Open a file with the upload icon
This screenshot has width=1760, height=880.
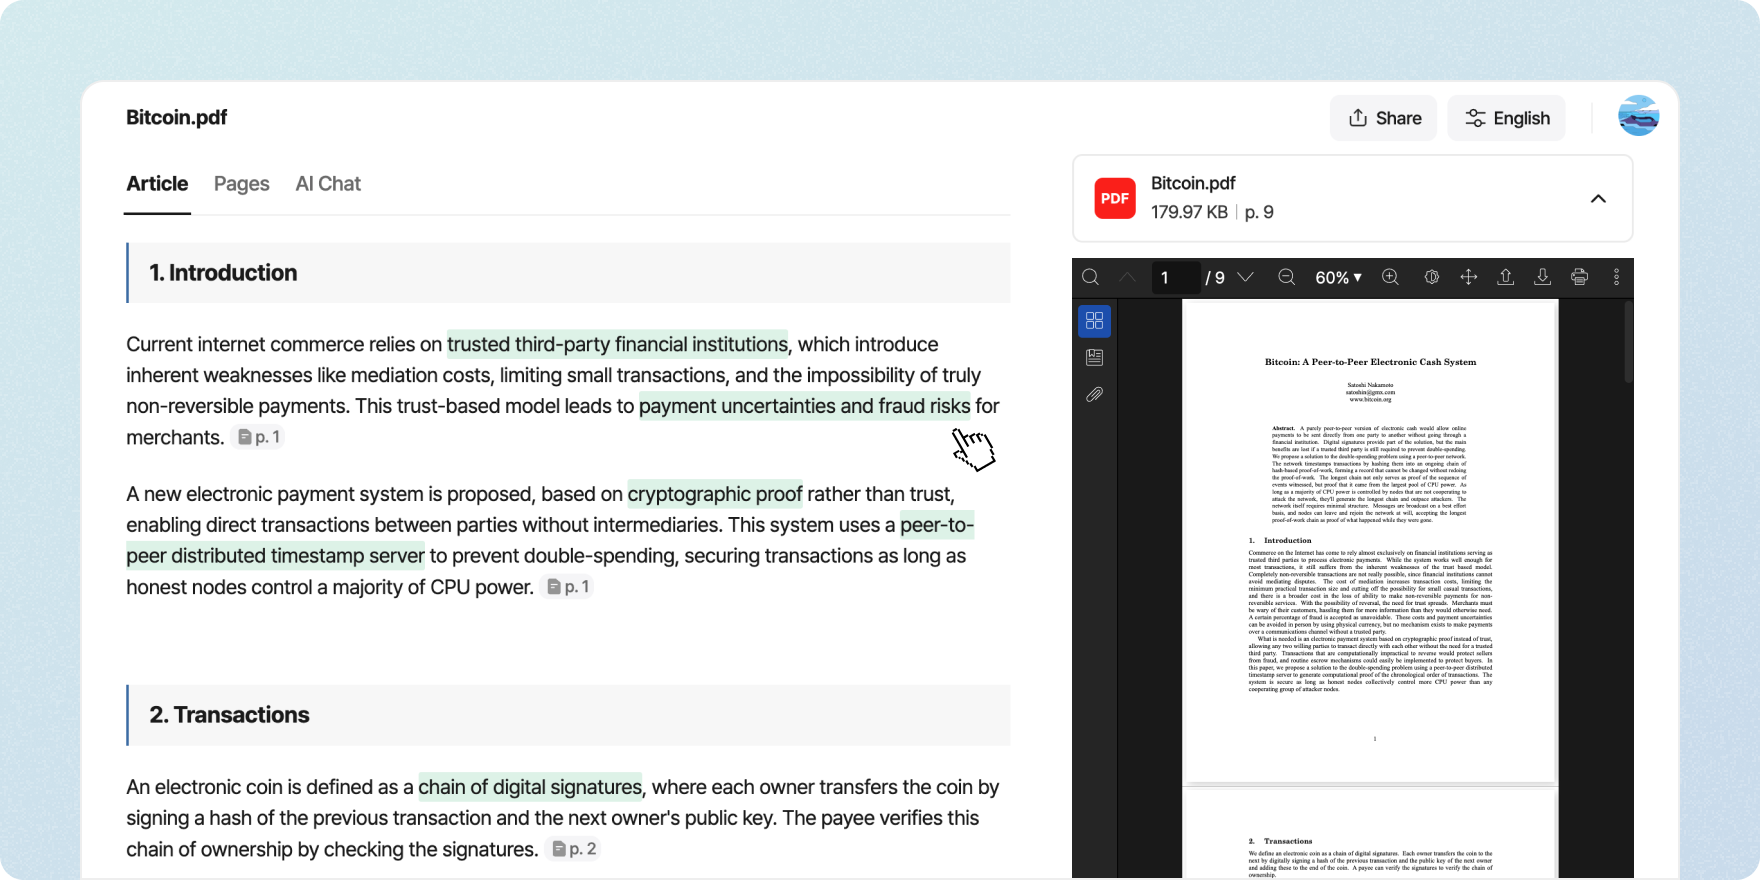point(1505,277)
